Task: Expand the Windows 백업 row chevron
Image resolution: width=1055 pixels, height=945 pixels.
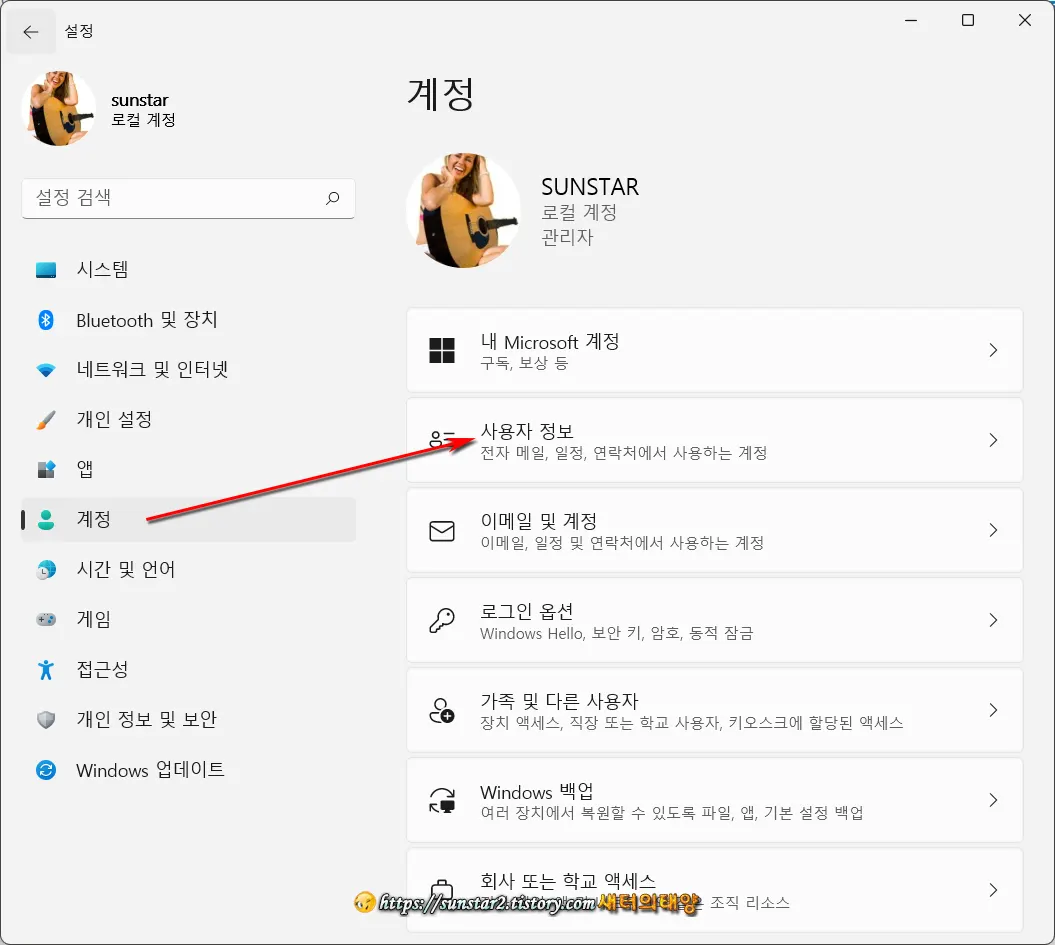Action: point(993,800)
